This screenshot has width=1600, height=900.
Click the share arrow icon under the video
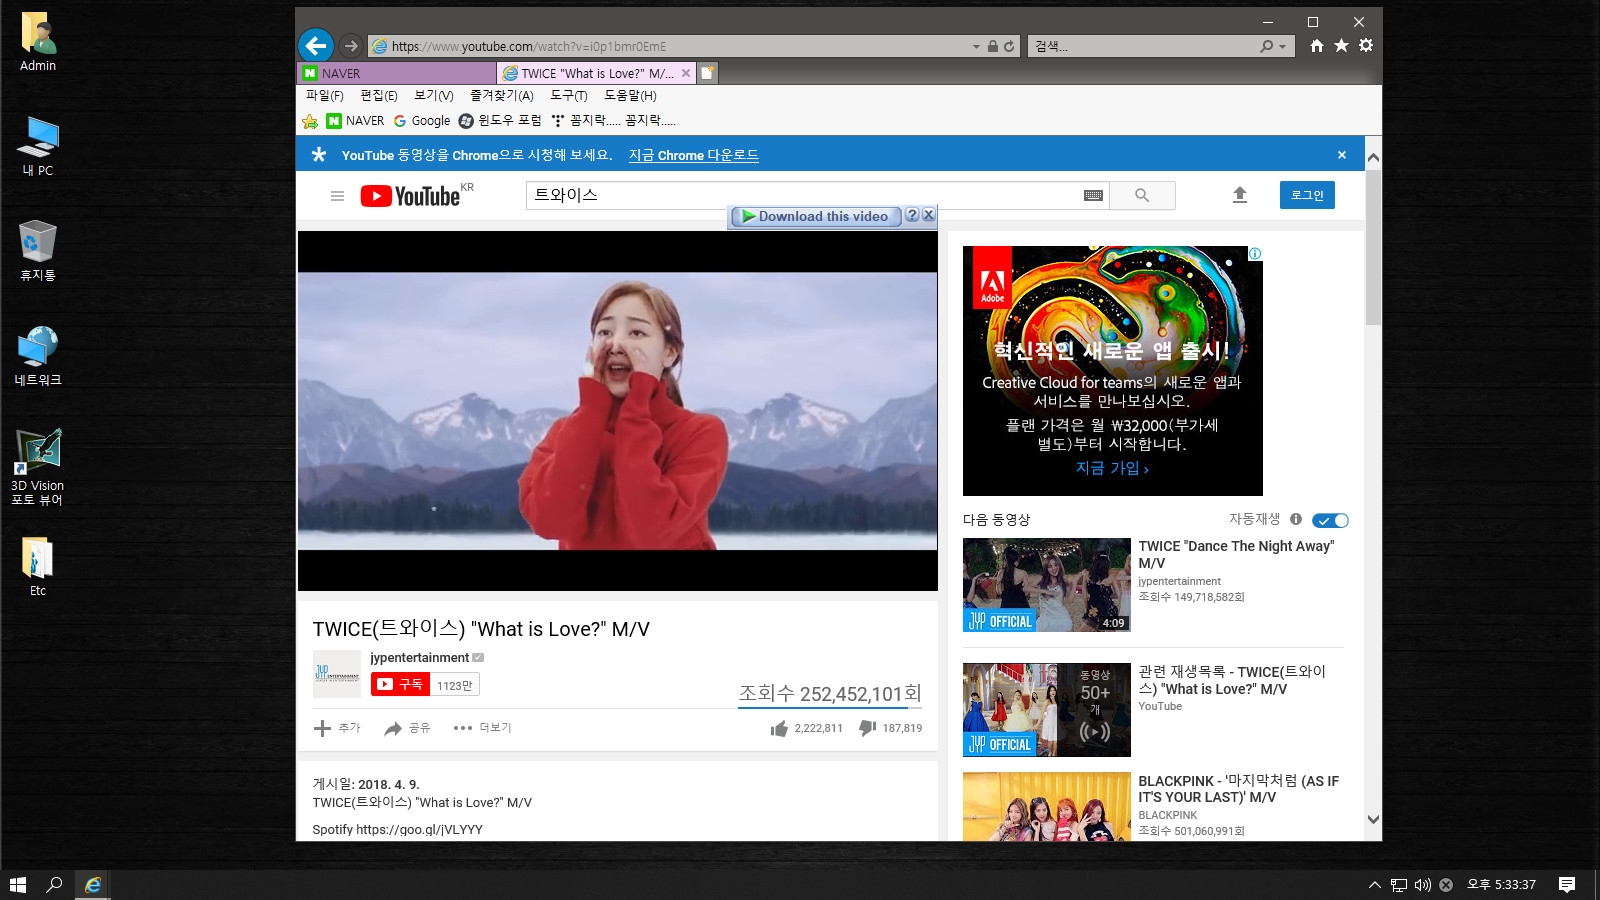393,728
